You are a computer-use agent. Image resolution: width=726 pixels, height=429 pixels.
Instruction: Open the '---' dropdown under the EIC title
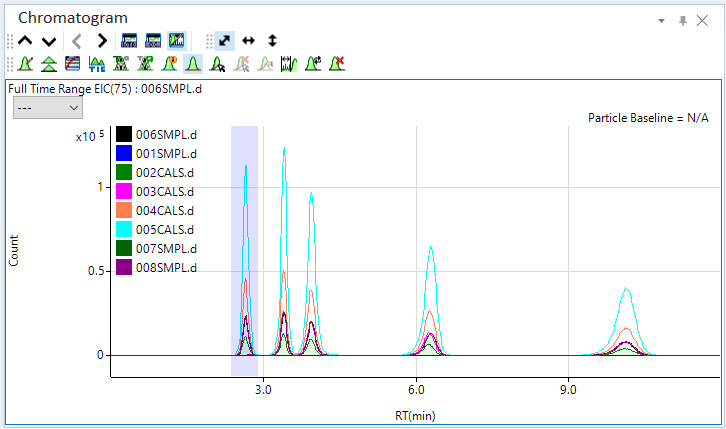click(x=48, y=108)
